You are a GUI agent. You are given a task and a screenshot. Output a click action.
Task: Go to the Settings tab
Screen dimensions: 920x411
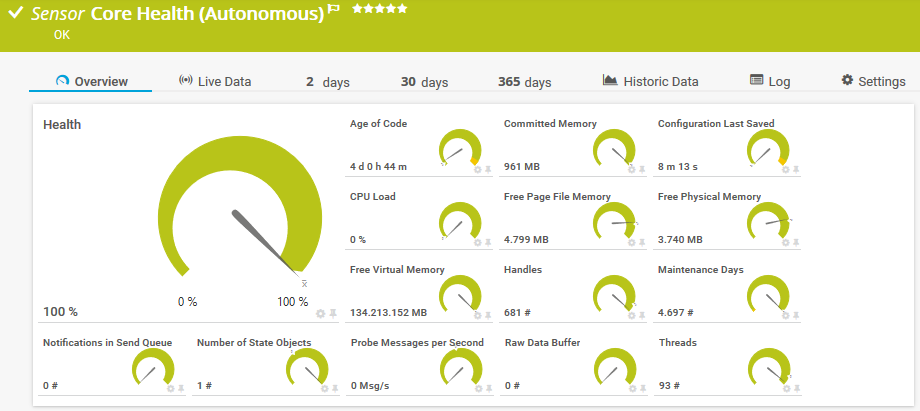point(873,82)
